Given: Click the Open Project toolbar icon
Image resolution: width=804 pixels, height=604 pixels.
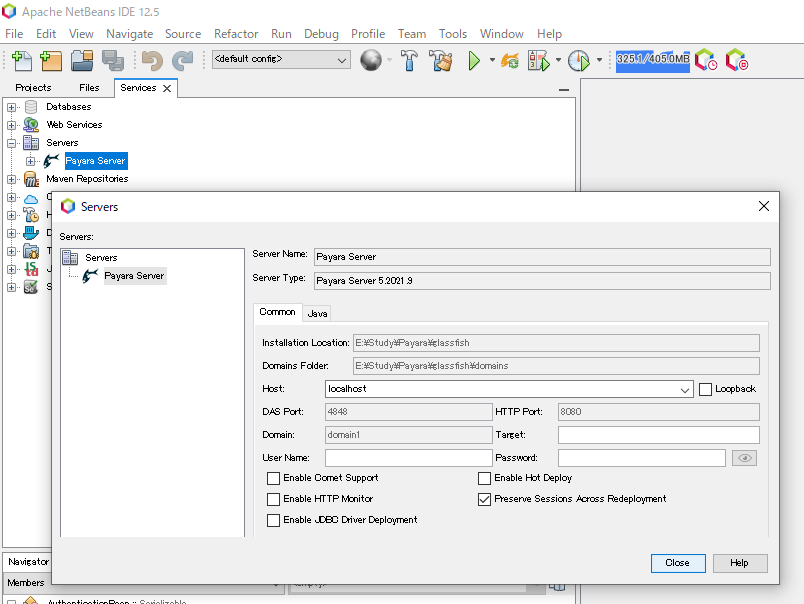Looking at the screenshot, I should [82, 61].
